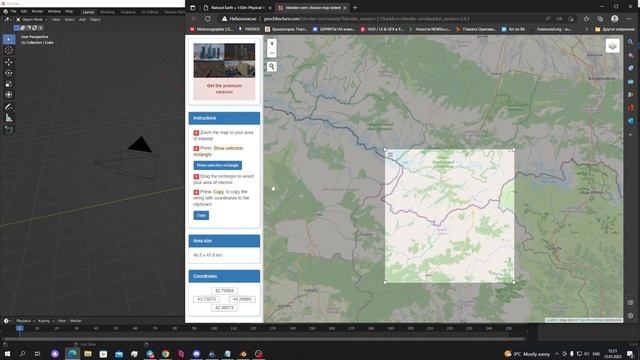Image resolution: width=640 pixels, height=360 pixels.
Task: Open the Object Mode dropdown in Blender
Action: 32,19
